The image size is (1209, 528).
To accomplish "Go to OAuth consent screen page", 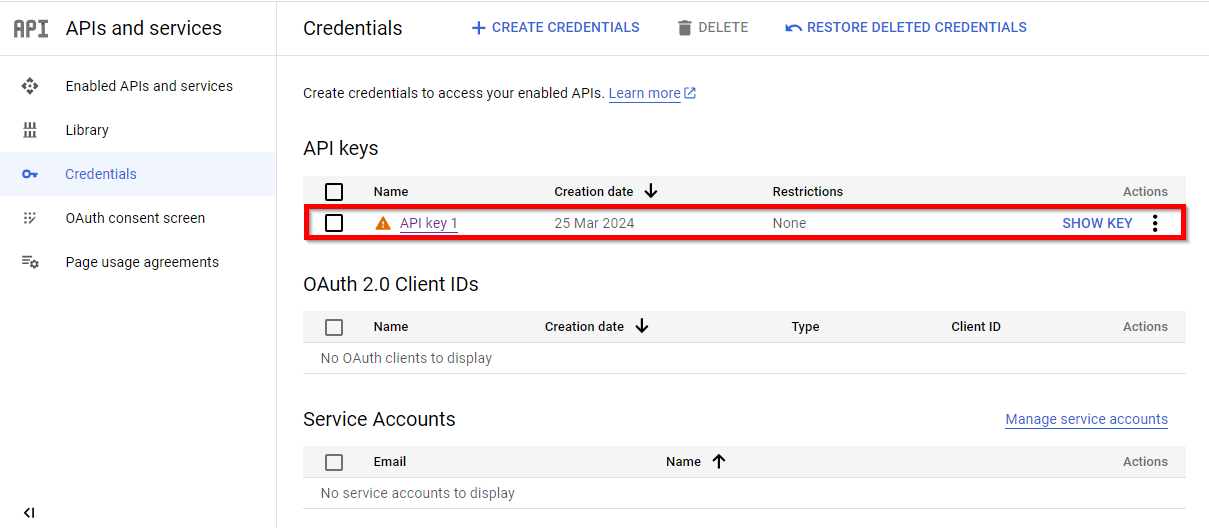I will point(135,218).
